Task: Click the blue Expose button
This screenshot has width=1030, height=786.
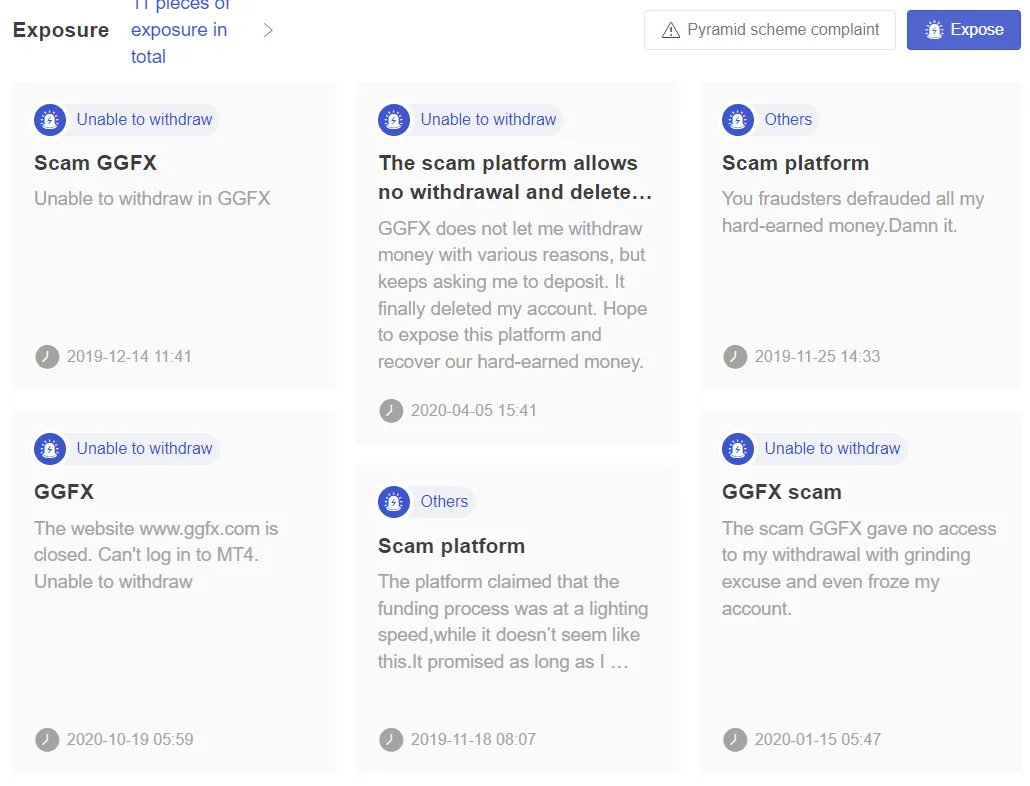Action: coord(964,30)
